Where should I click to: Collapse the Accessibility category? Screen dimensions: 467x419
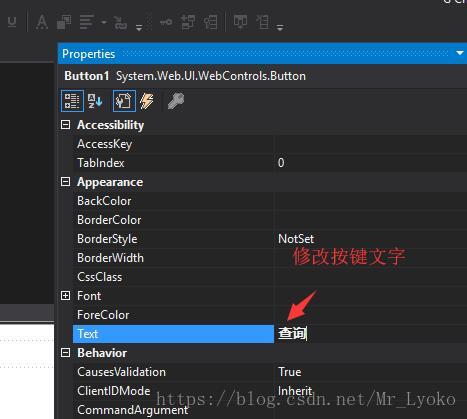66,125
